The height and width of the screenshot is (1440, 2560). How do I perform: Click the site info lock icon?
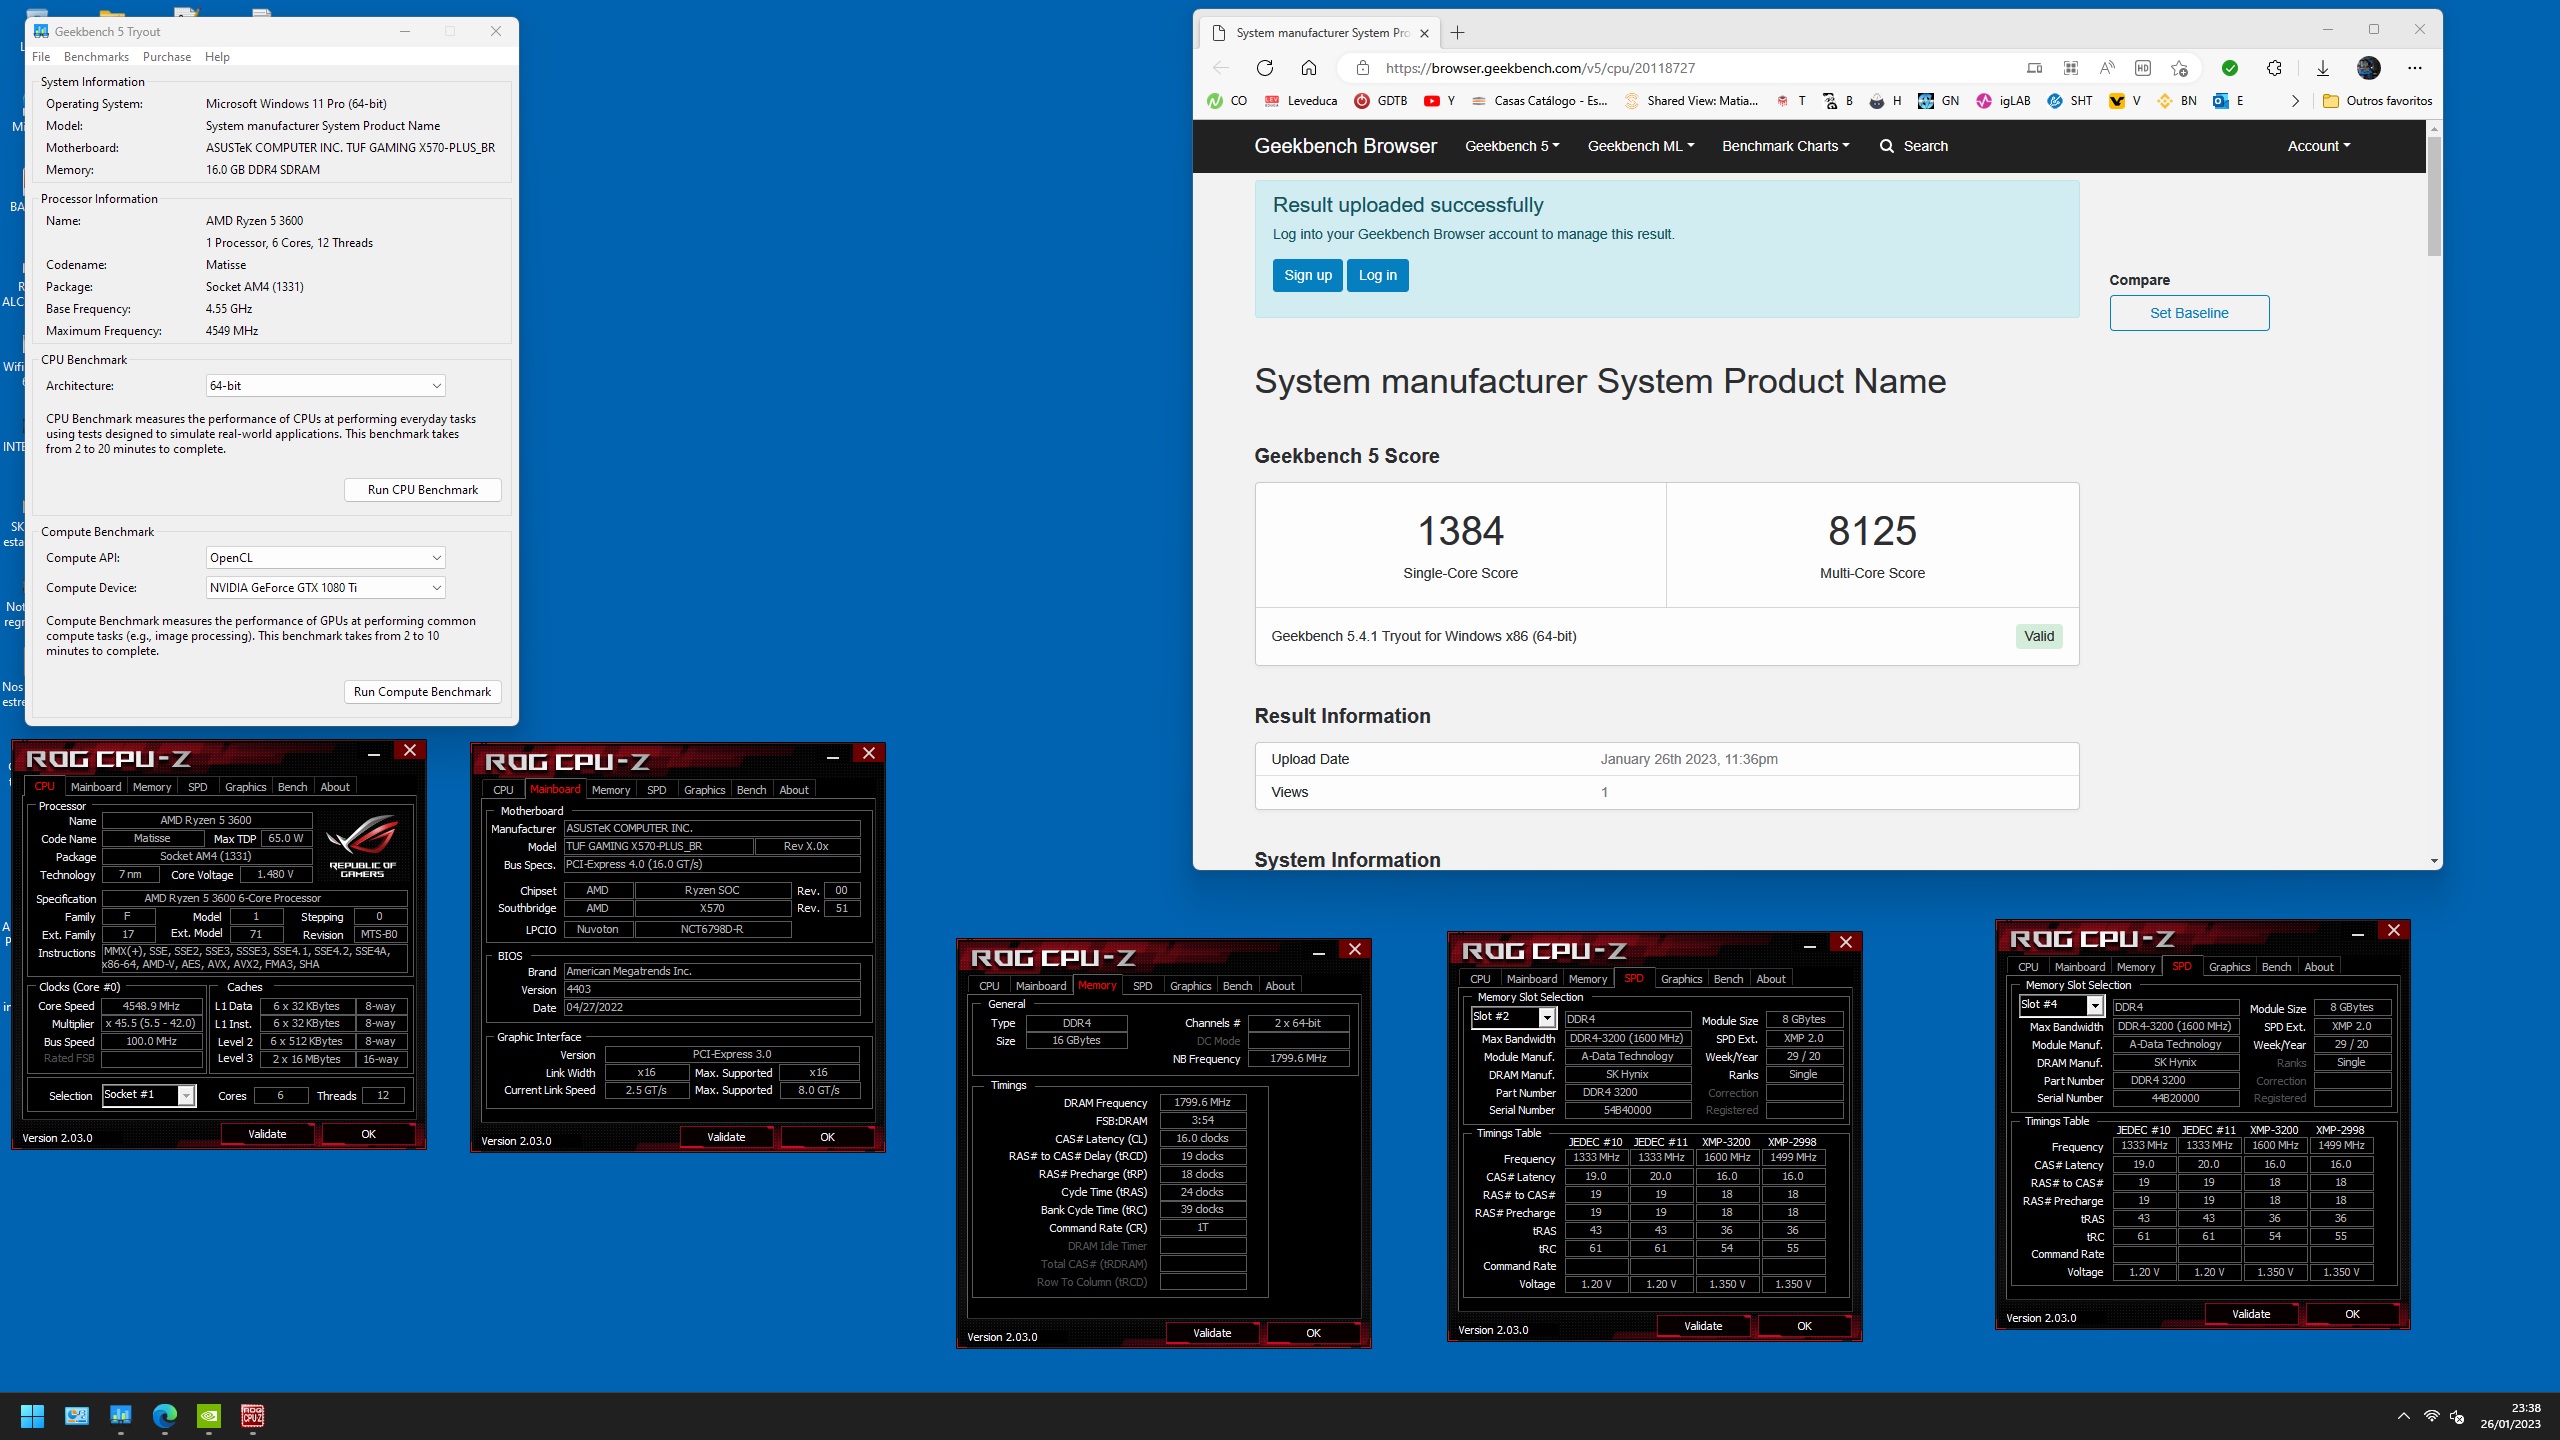[1362, 68]
